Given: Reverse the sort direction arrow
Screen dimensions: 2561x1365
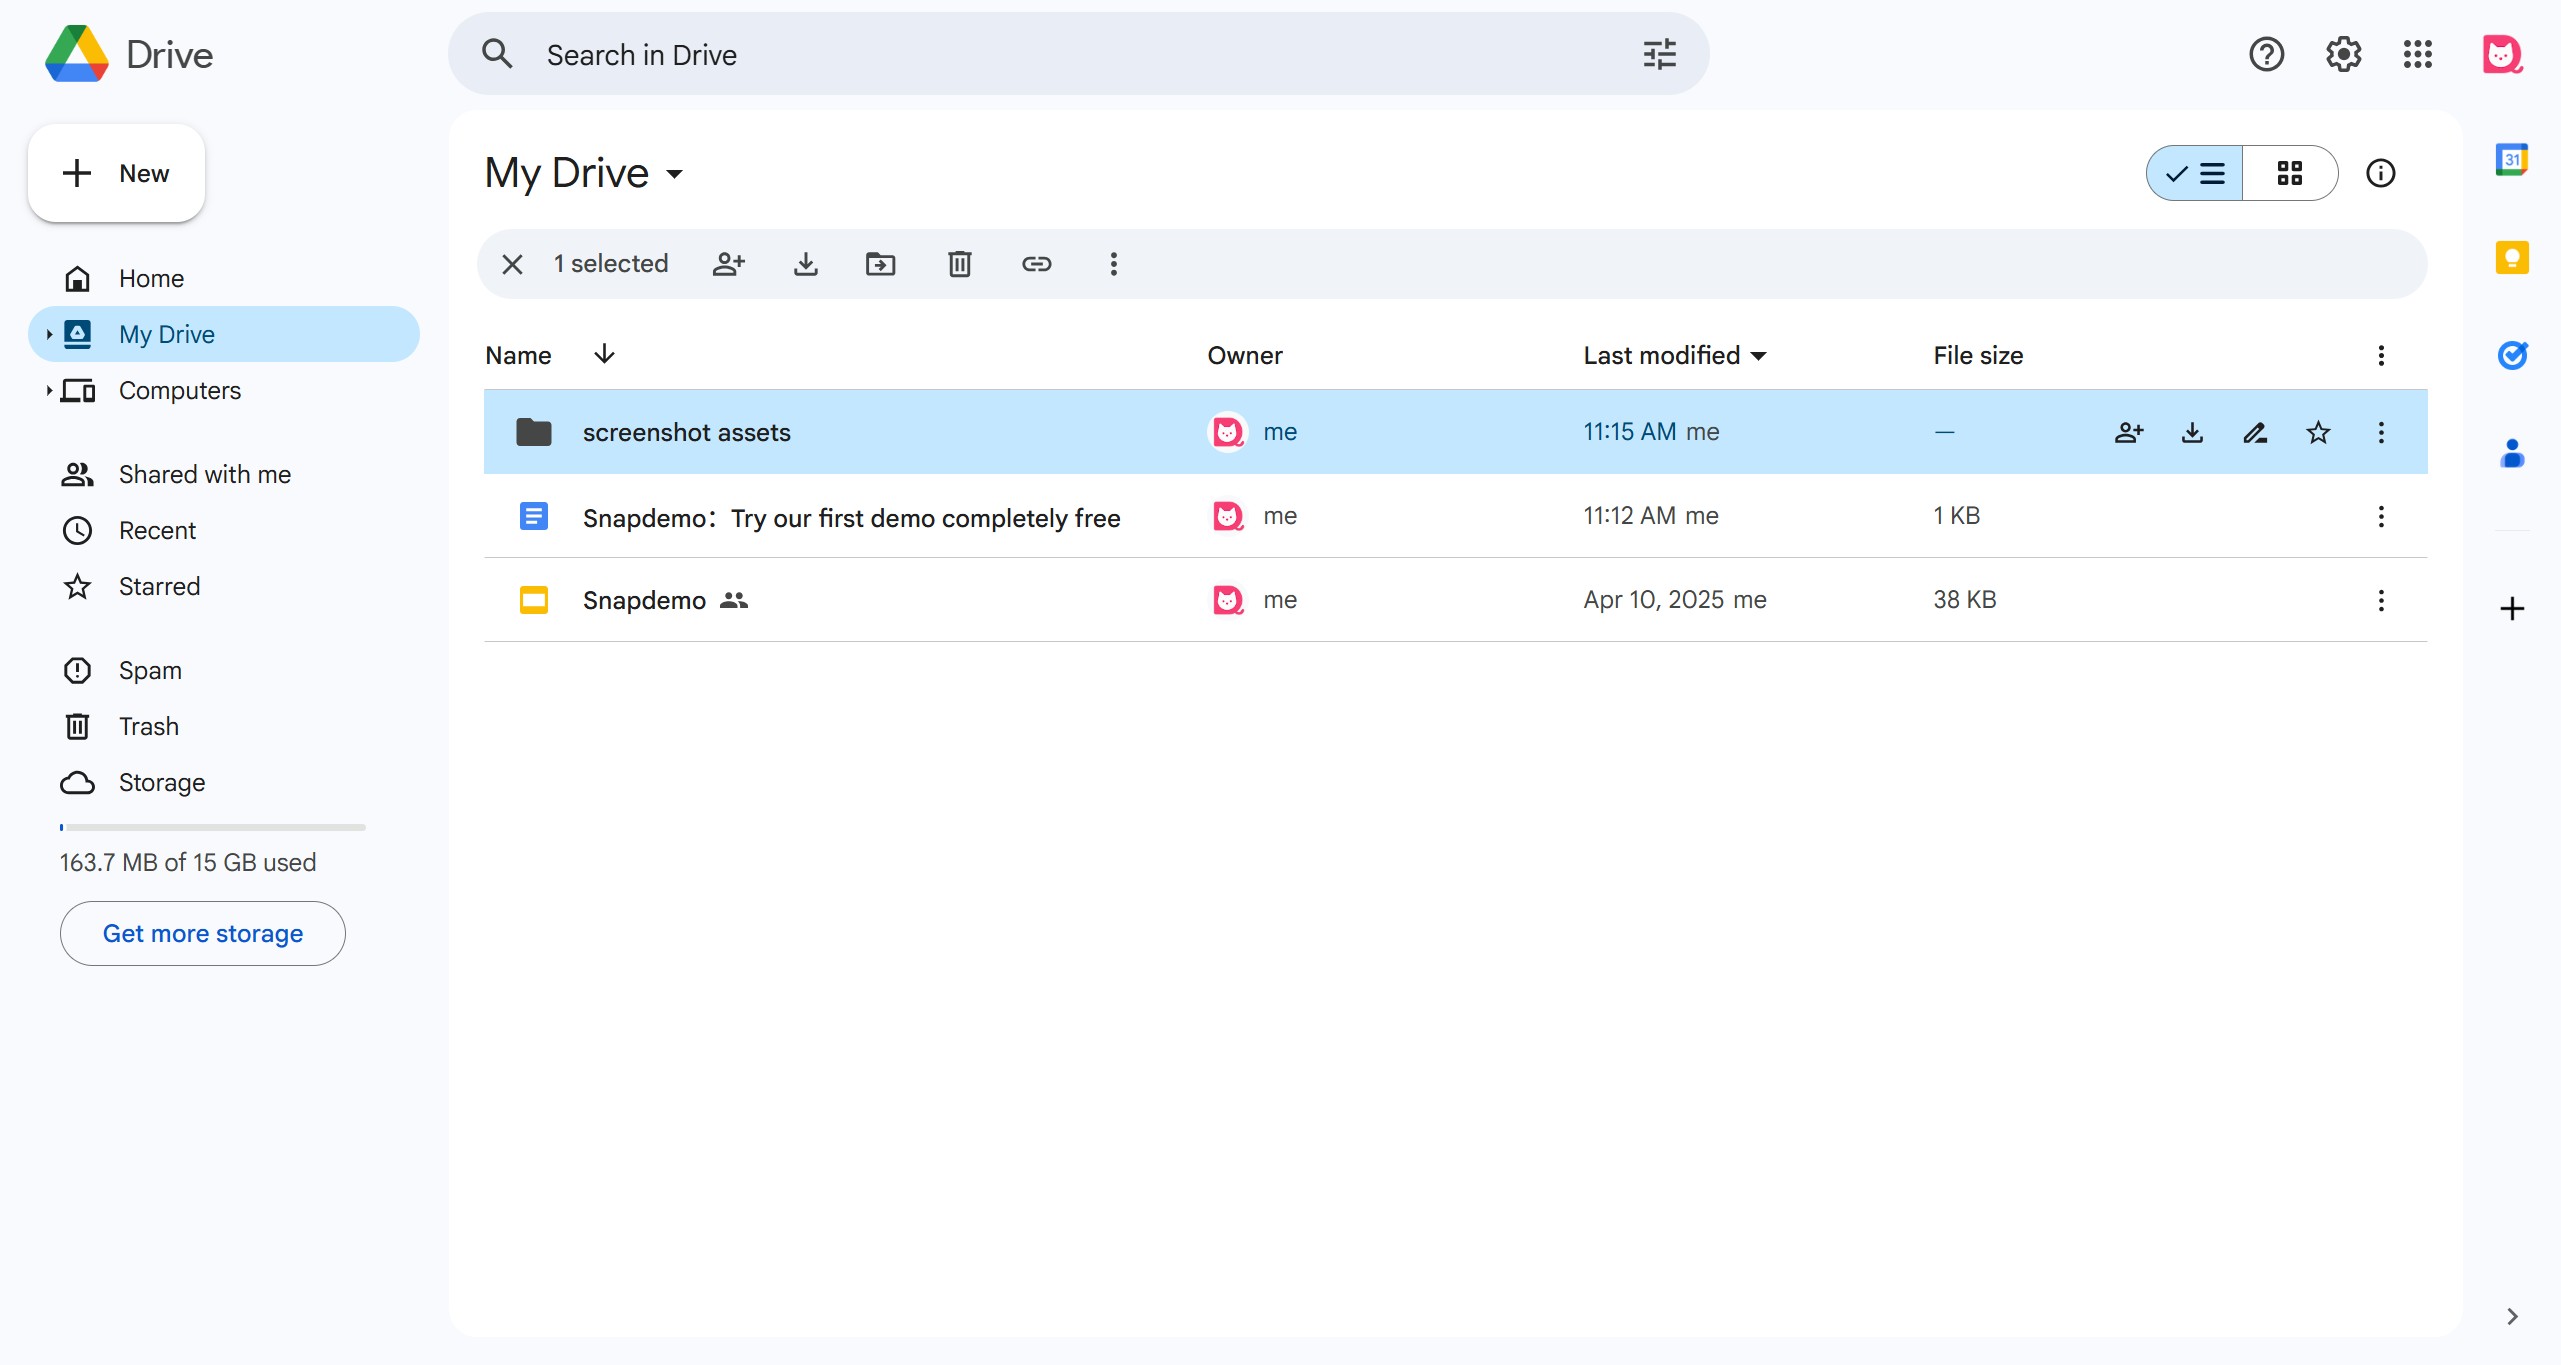Looking at the screenshot, I should [x=604, y=354].
